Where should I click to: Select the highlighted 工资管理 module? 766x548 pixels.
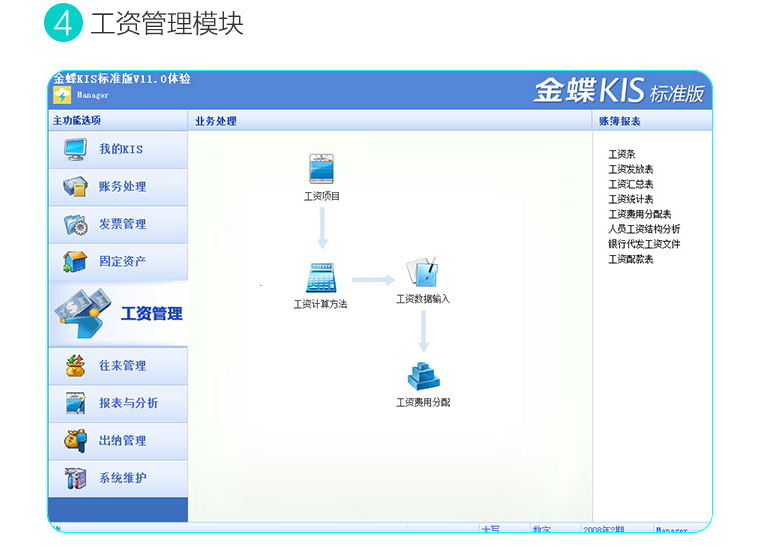(120, 313)
